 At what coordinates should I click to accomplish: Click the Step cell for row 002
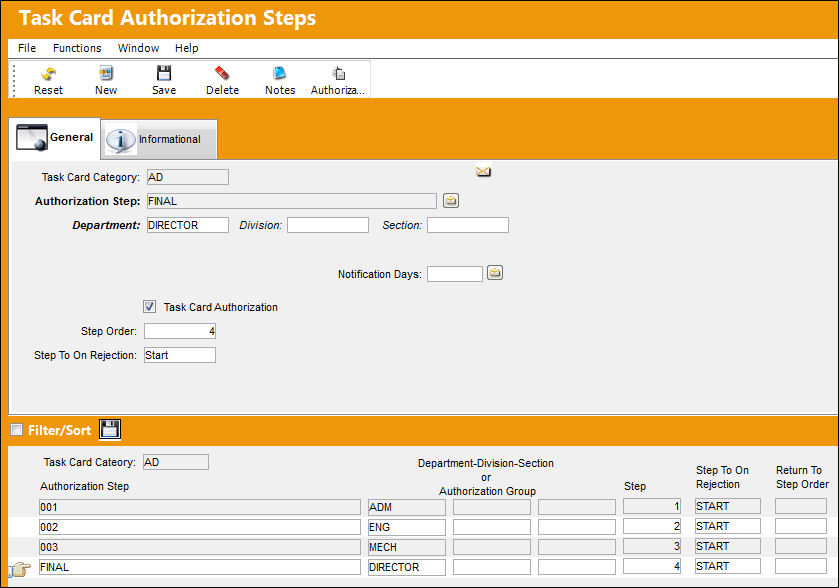652,526
